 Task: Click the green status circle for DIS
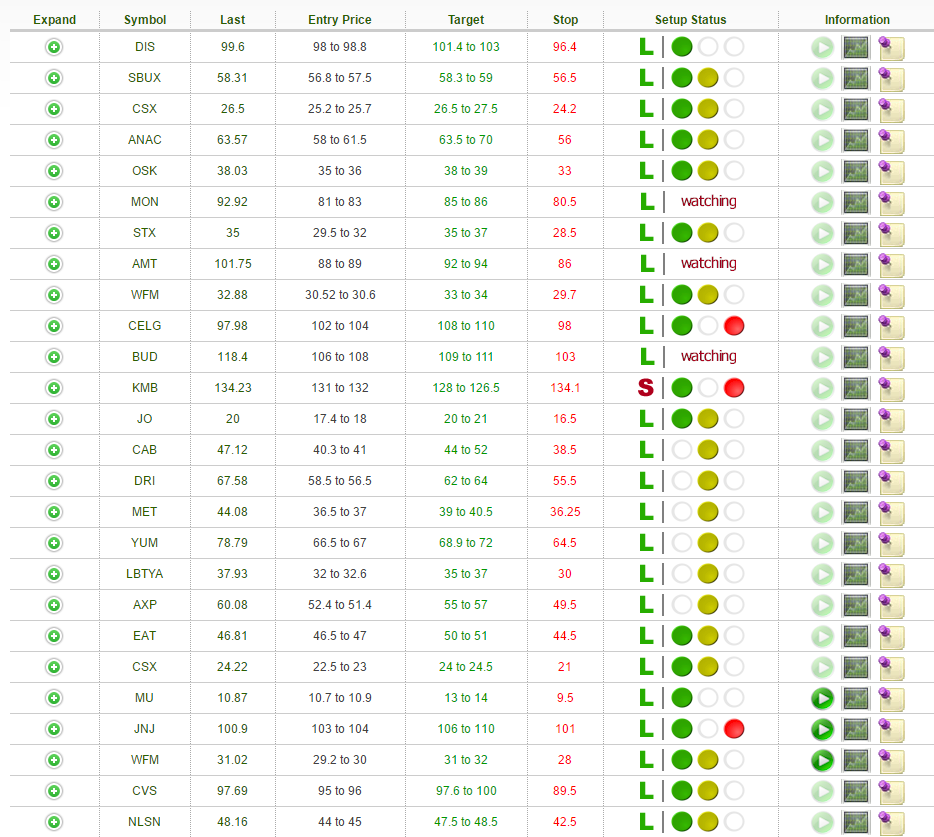[682, 47]
